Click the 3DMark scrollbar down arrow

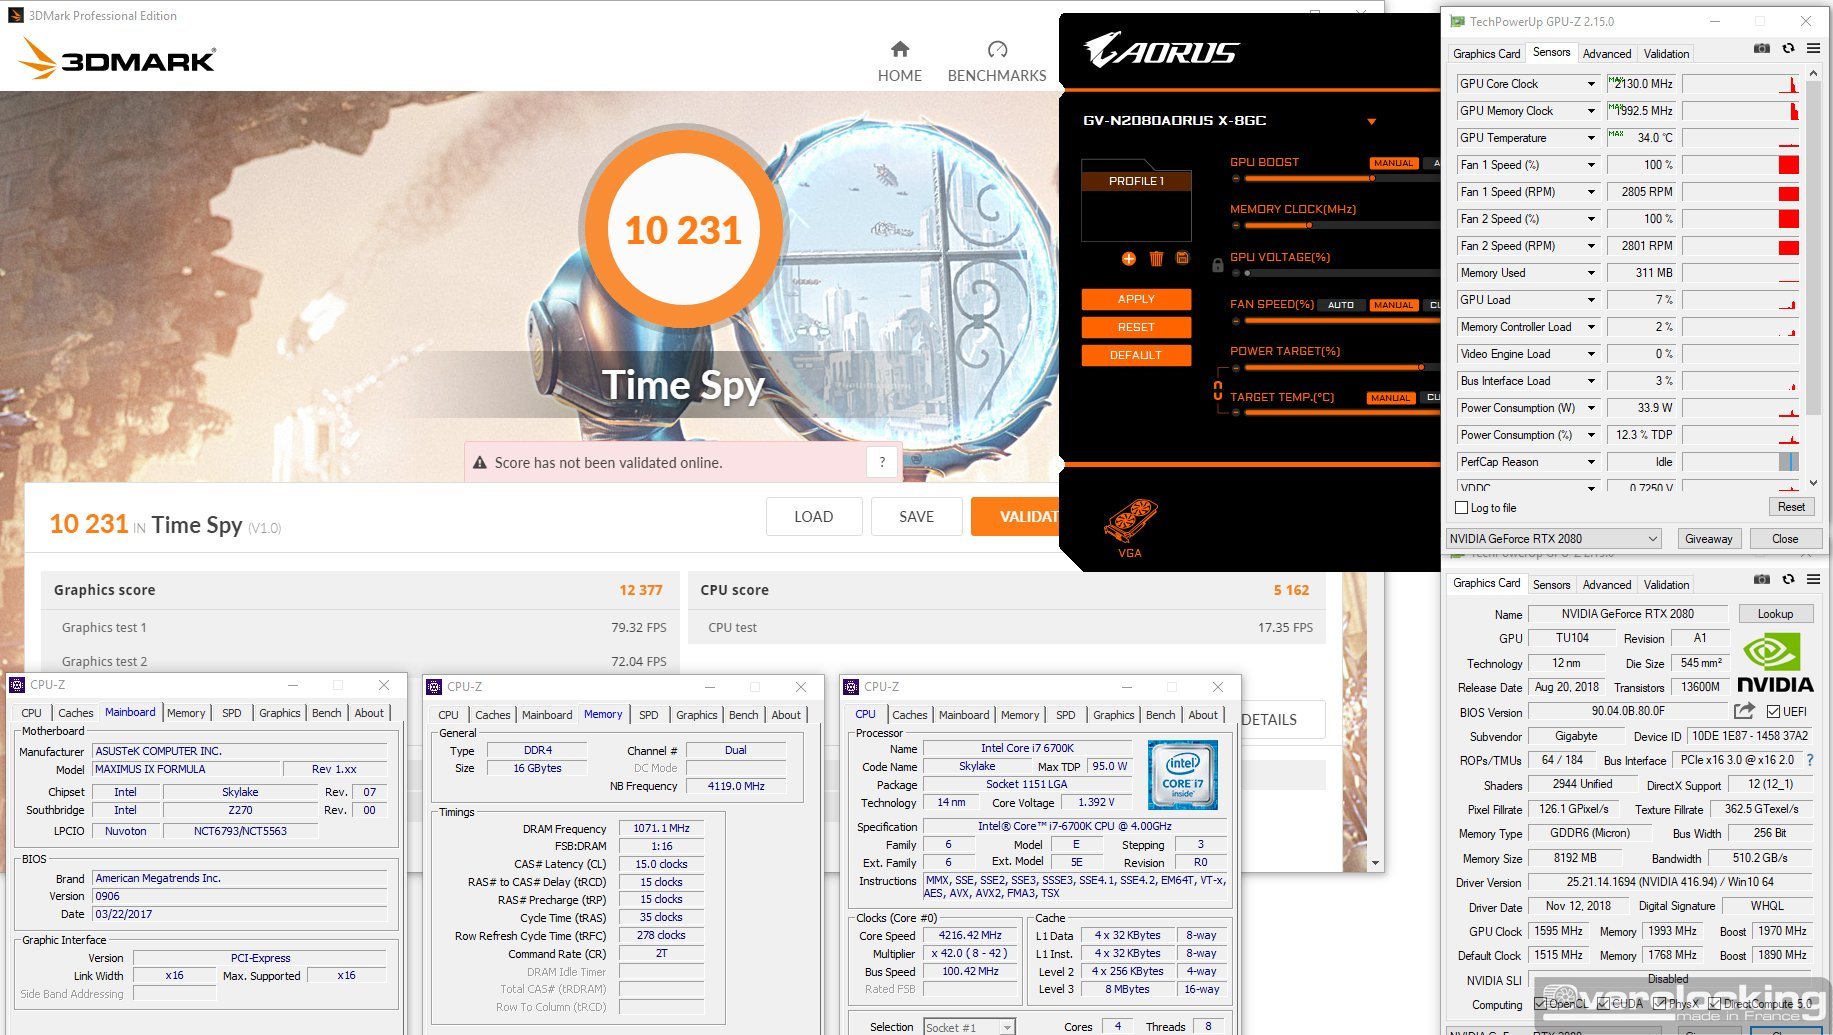point(1376,863)
